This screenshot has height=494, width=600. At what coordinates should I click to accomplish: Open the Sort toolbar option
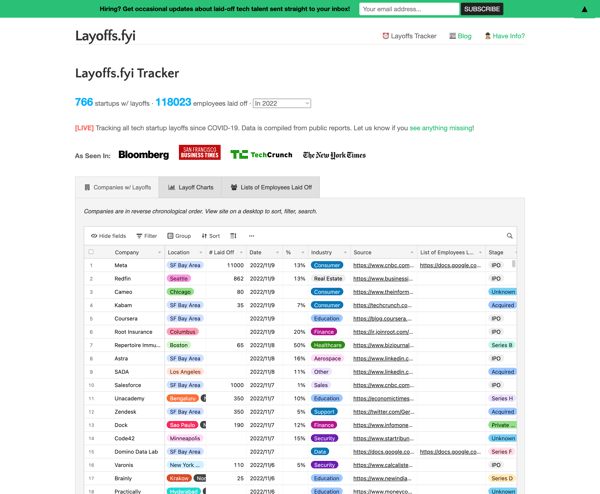[211, 236]
